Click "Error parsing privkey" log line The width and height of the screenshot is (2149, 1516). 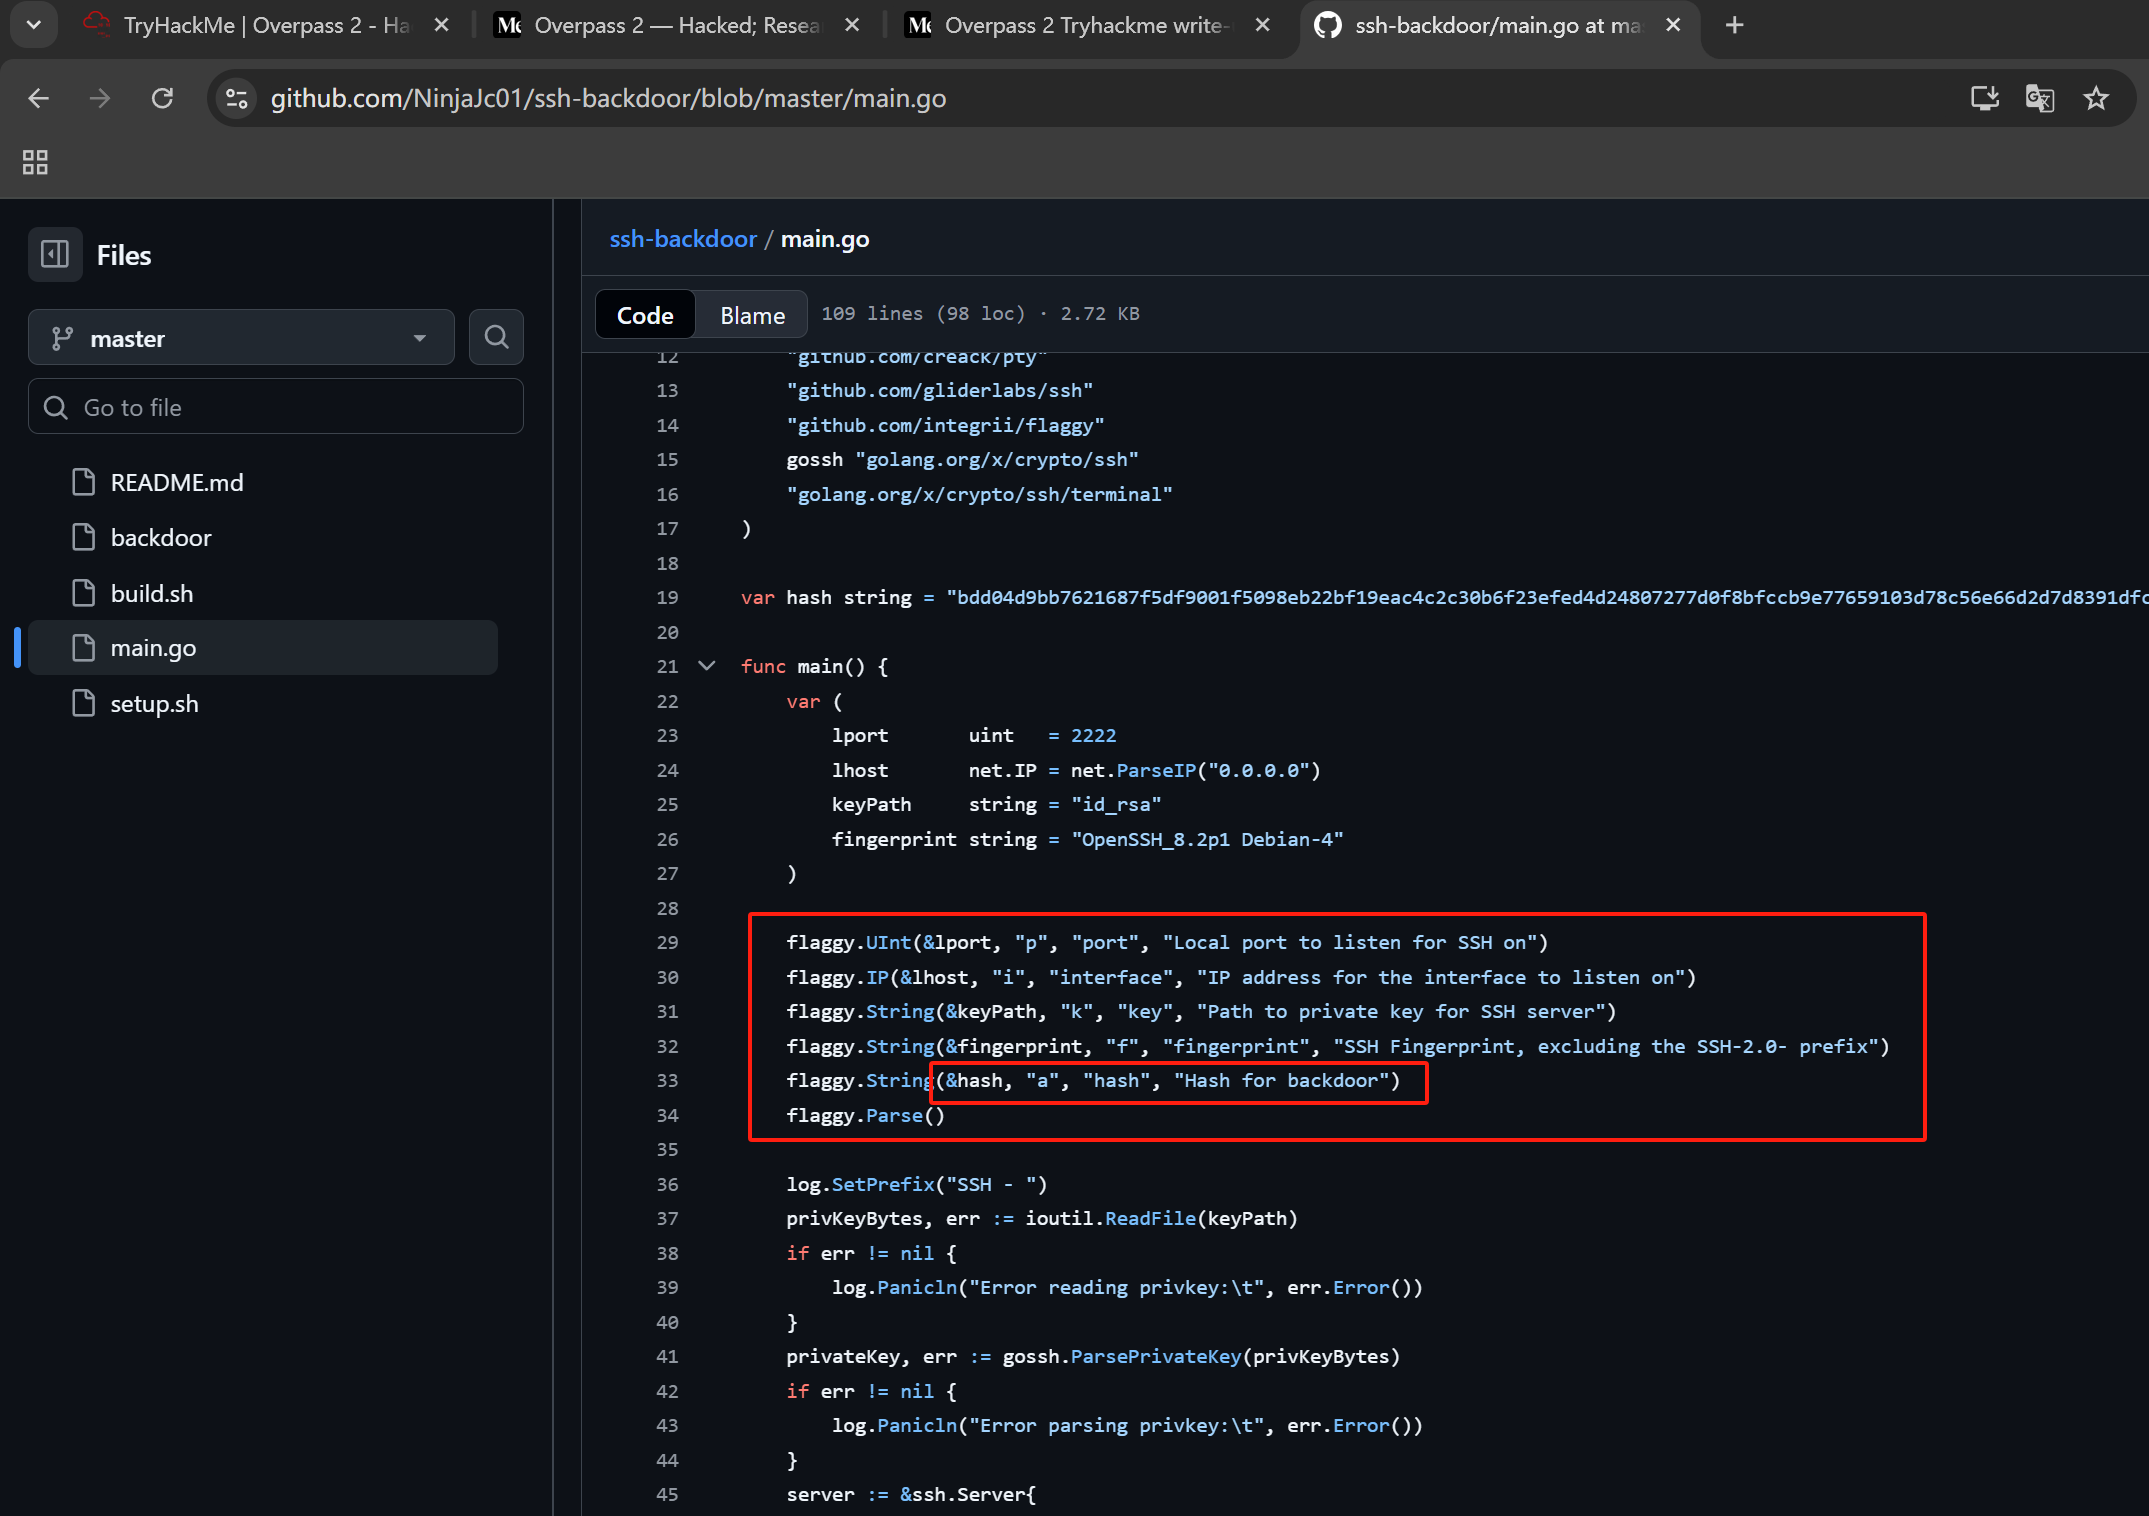point(1127,1425)
